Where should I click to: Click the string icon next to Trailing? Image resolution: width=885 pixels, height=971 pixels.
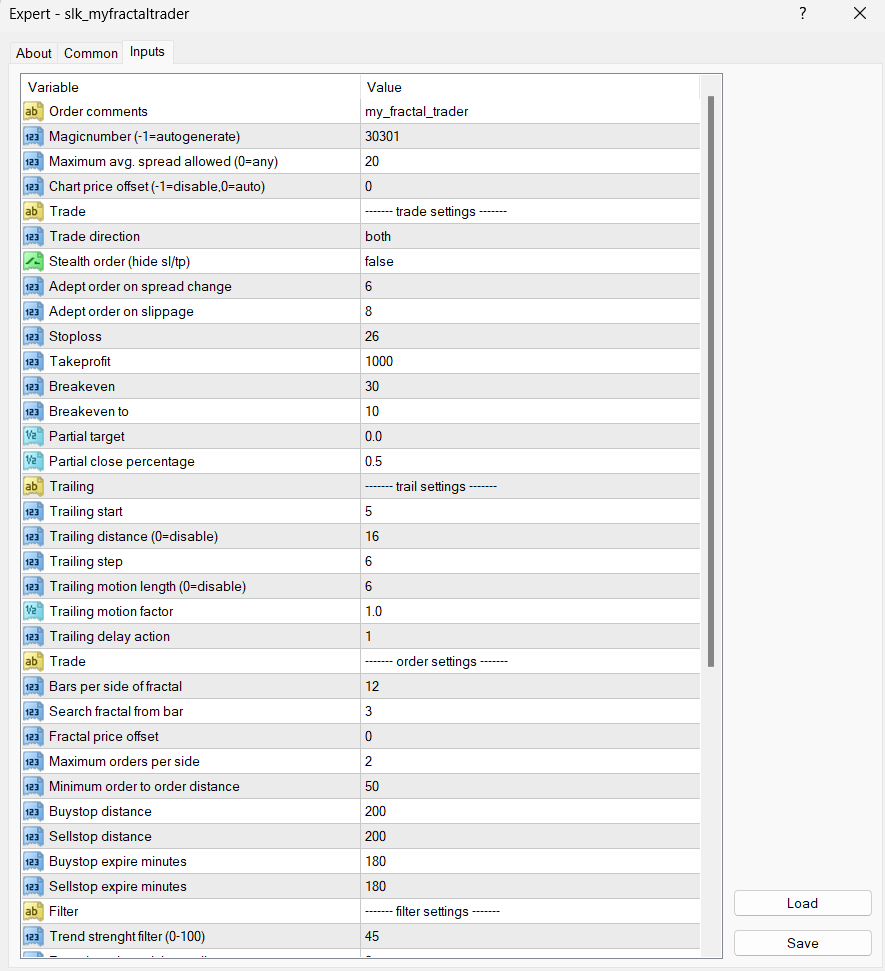pyautogui.click(x=33, y=487)
